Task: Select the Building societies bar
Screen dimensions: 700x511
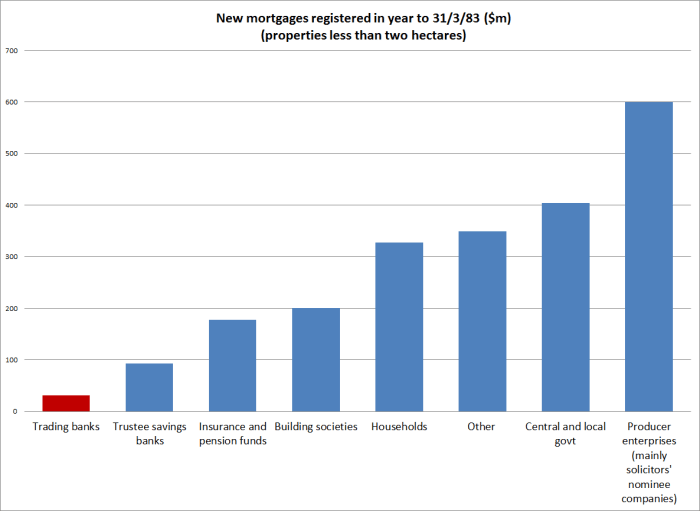Action: (x=316, y=359)
